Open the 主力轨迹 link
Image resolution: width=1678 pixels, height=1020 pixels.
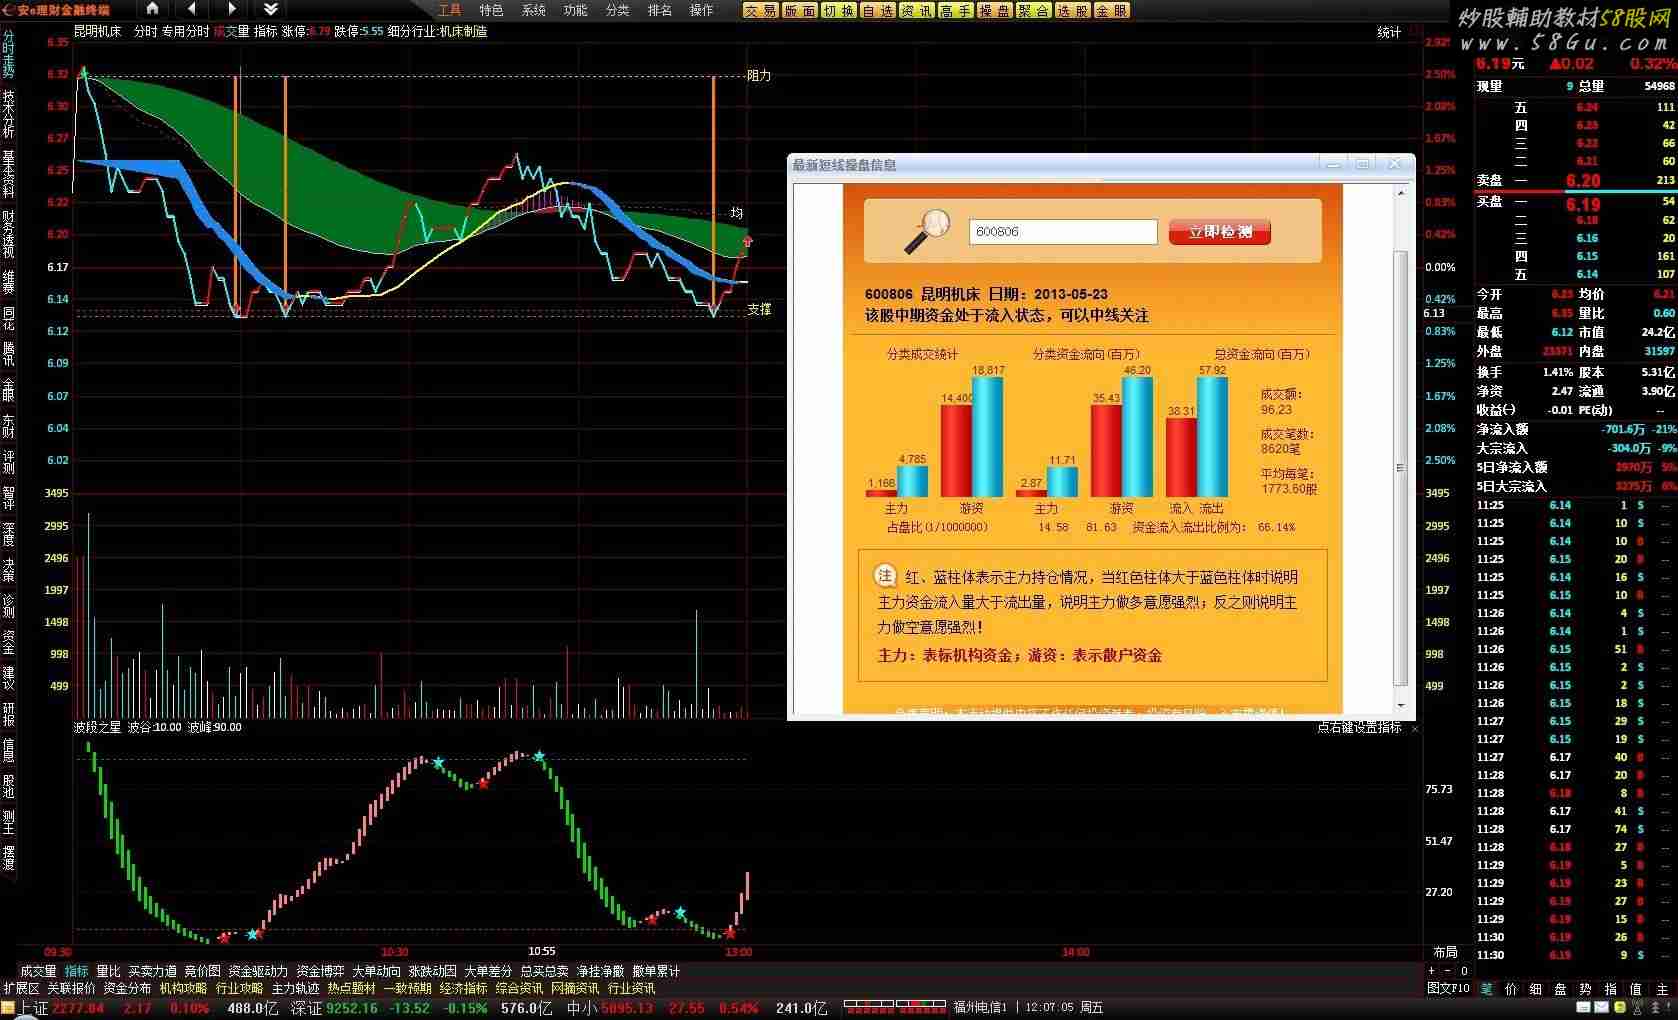[x=296, y=988]
